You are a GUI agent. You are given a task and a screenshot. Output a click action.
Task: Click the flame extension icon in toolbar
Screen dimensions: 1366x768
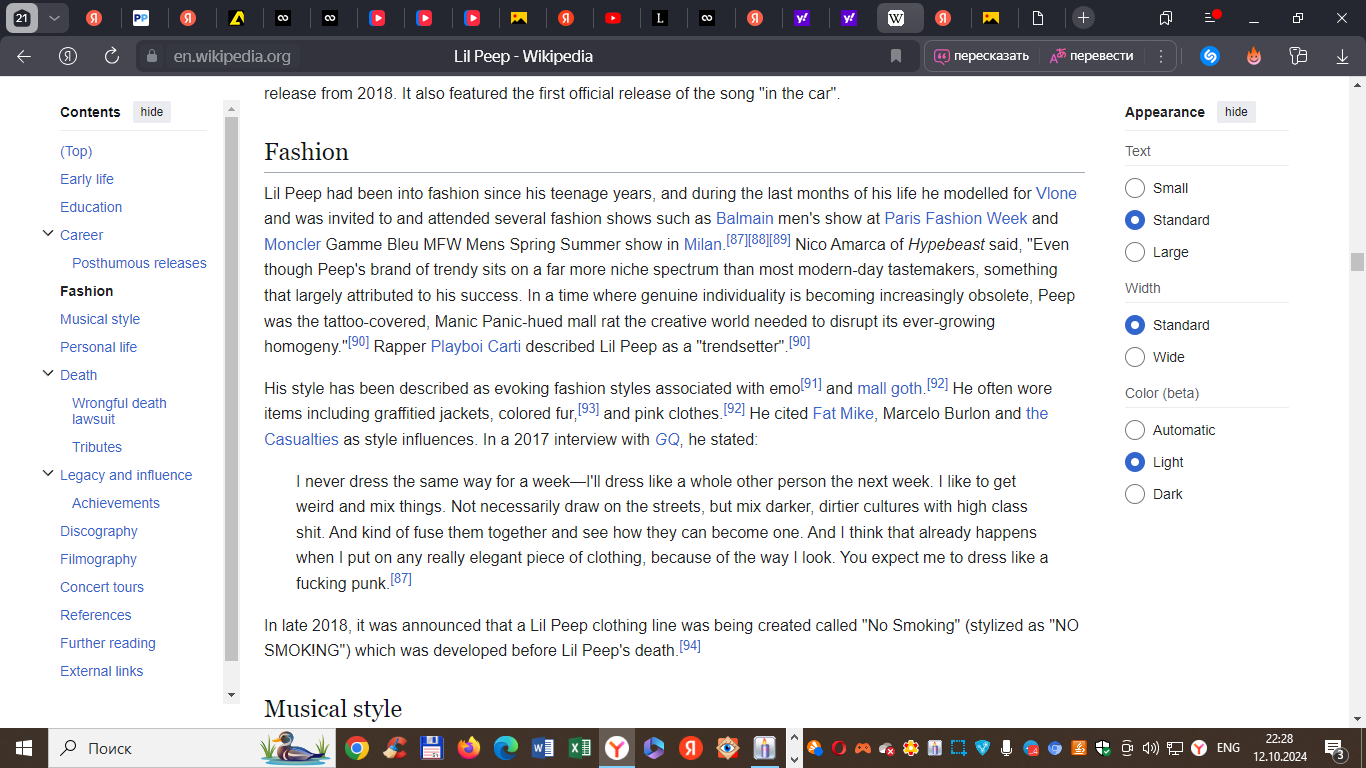(x=1254, y=56)
